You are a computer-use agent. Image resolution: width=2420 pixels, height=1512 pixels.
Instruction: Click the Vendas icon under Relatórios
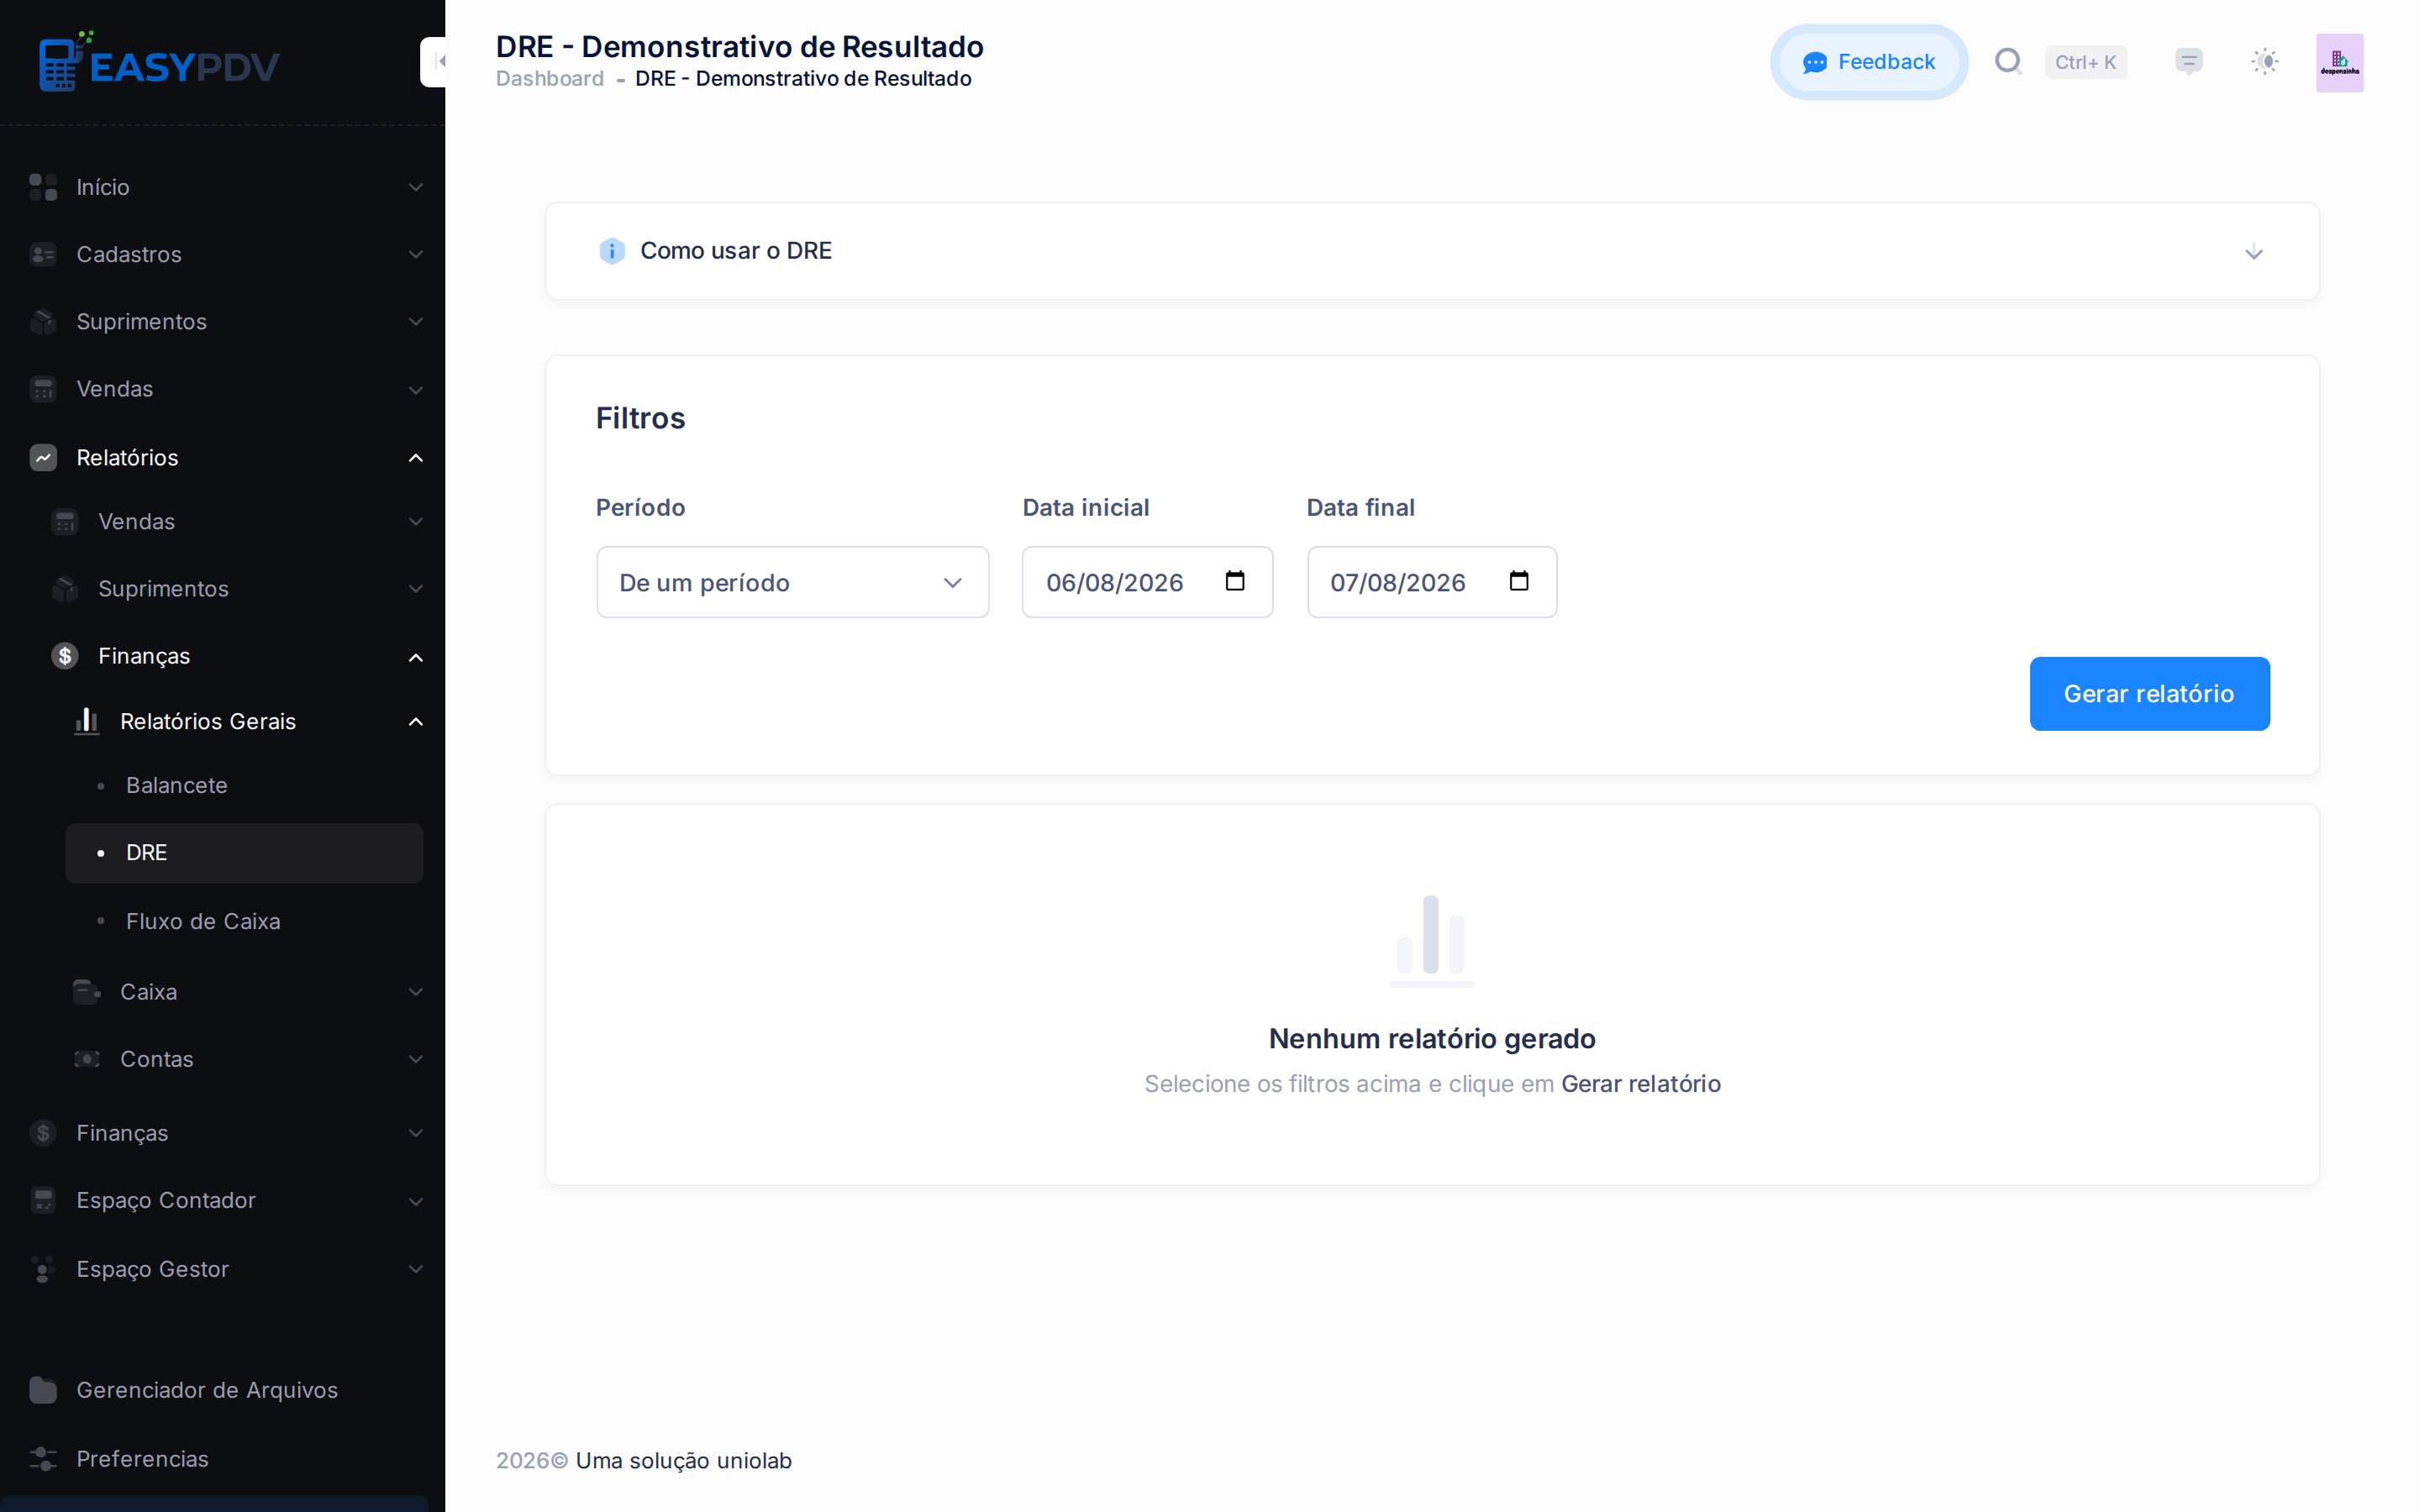pos(65,522)
